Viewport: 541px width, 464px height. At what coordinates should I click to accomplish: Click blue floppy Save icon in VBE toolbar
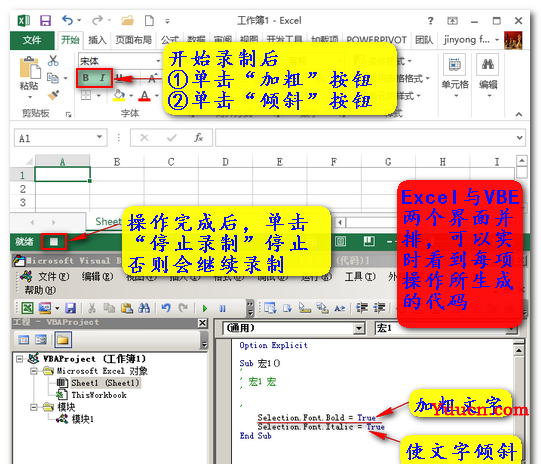pyautogui.click(x=70, y=308)
